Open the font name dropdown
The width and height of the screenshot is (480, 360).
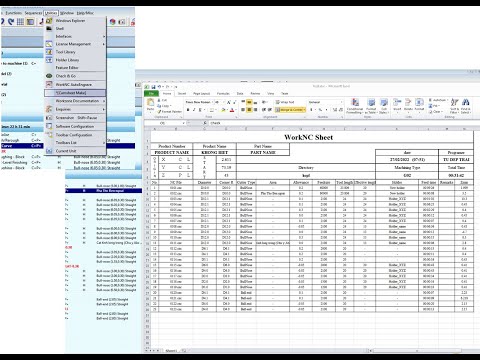click(x=212, y=102)
